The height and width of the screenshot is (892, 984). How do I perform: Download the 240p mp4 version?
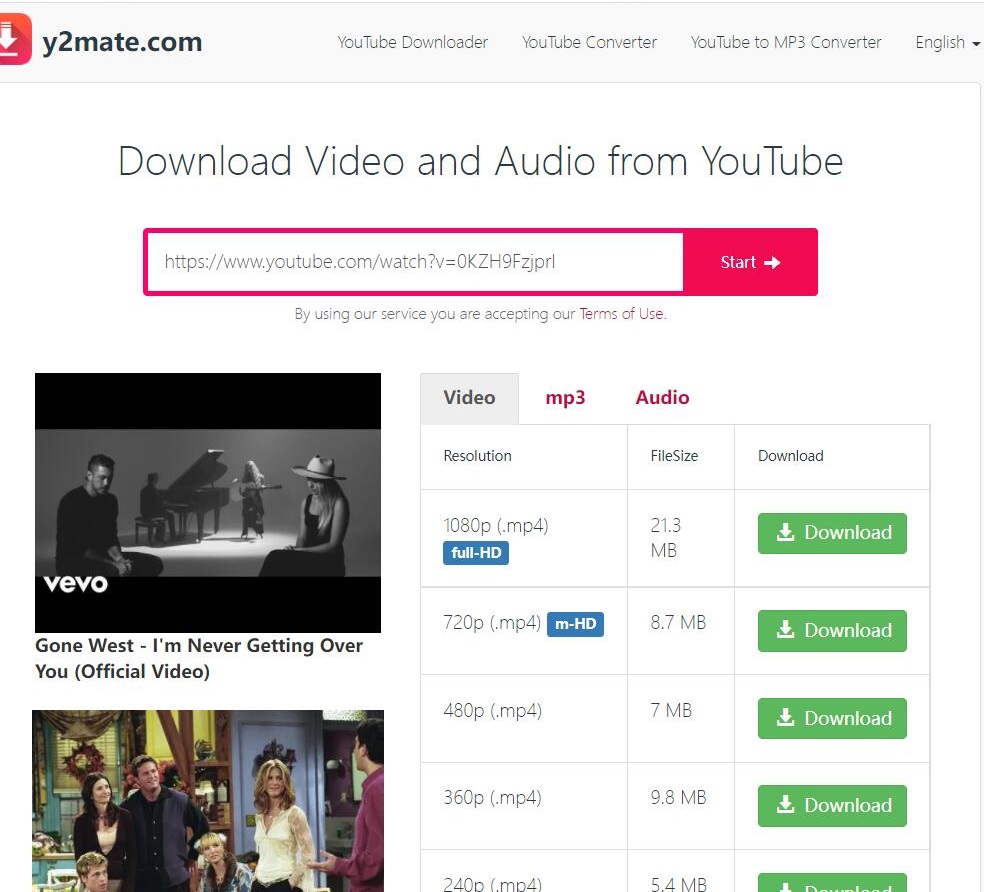(832, 884)
